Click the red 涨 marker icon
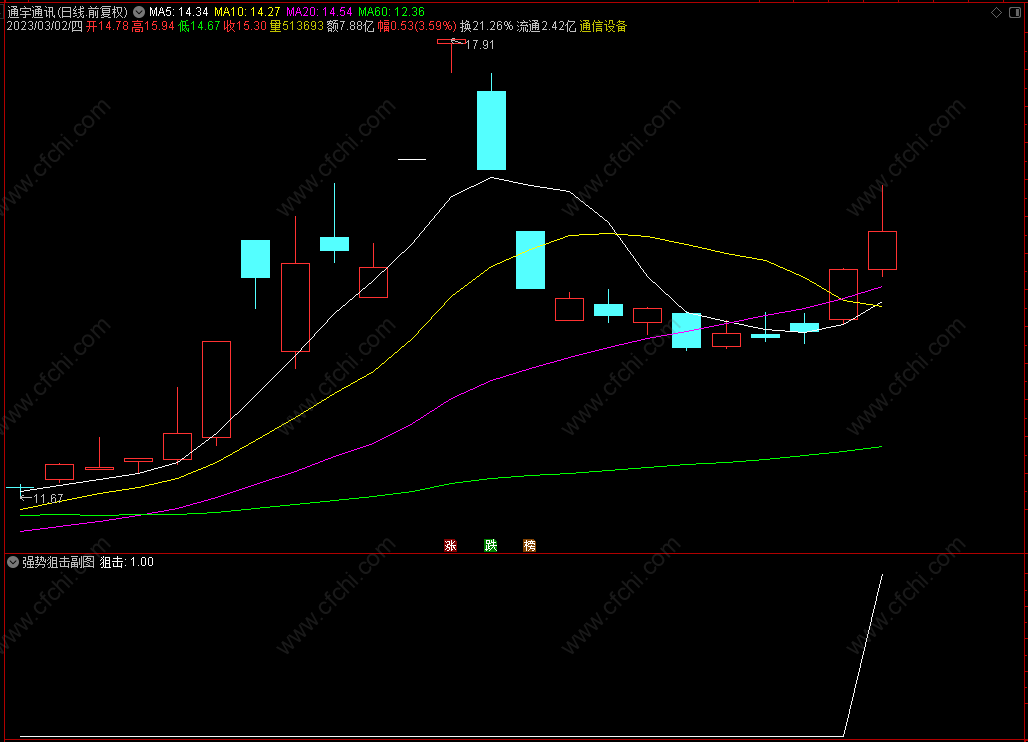Screen dimensions: 1028x742 tap(450, 545)
